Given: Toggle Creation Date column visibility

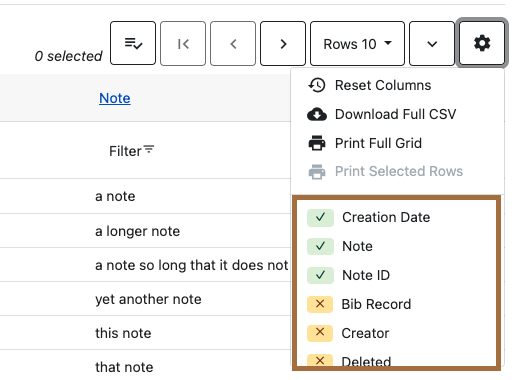Looking at the screenshot, I should (x=320, y=218).
